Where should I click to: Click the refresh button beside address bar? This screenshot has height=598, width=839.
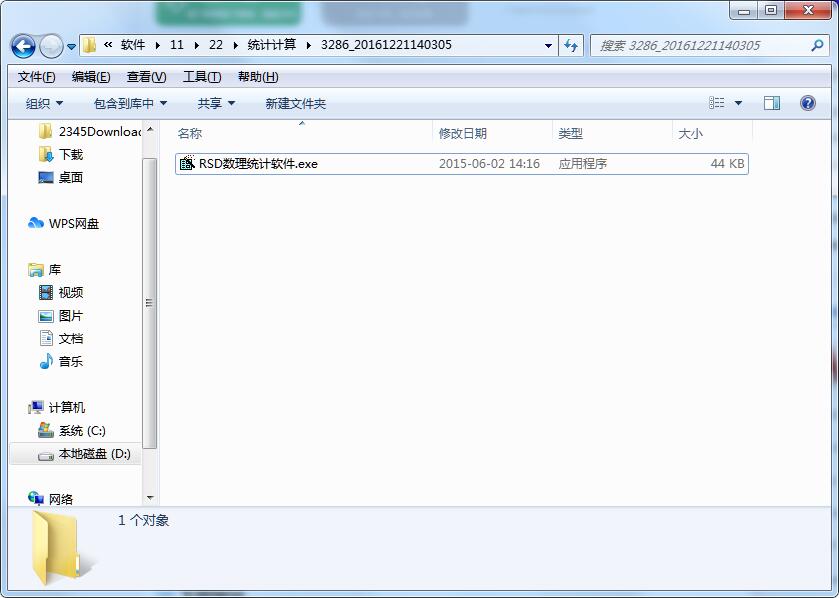(x=570, y=45)
